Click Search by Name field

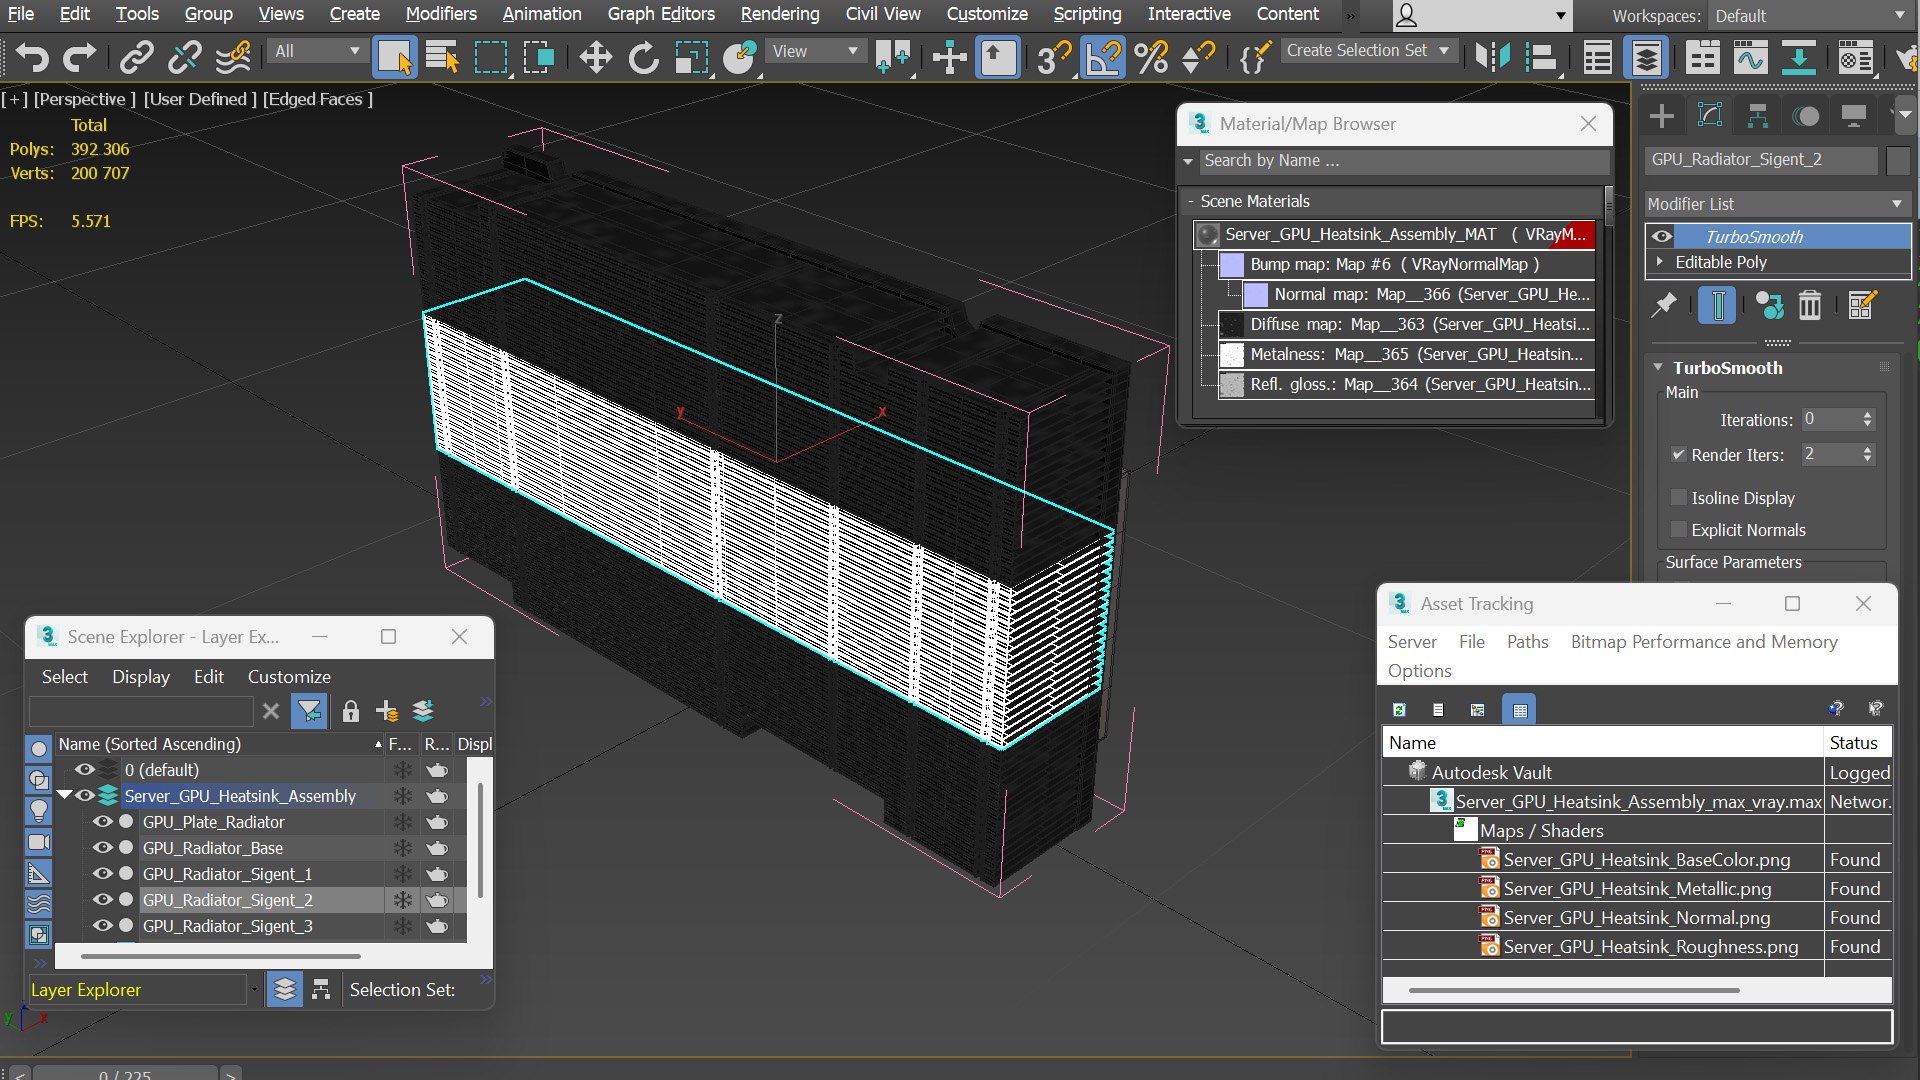click(1404, 160)
